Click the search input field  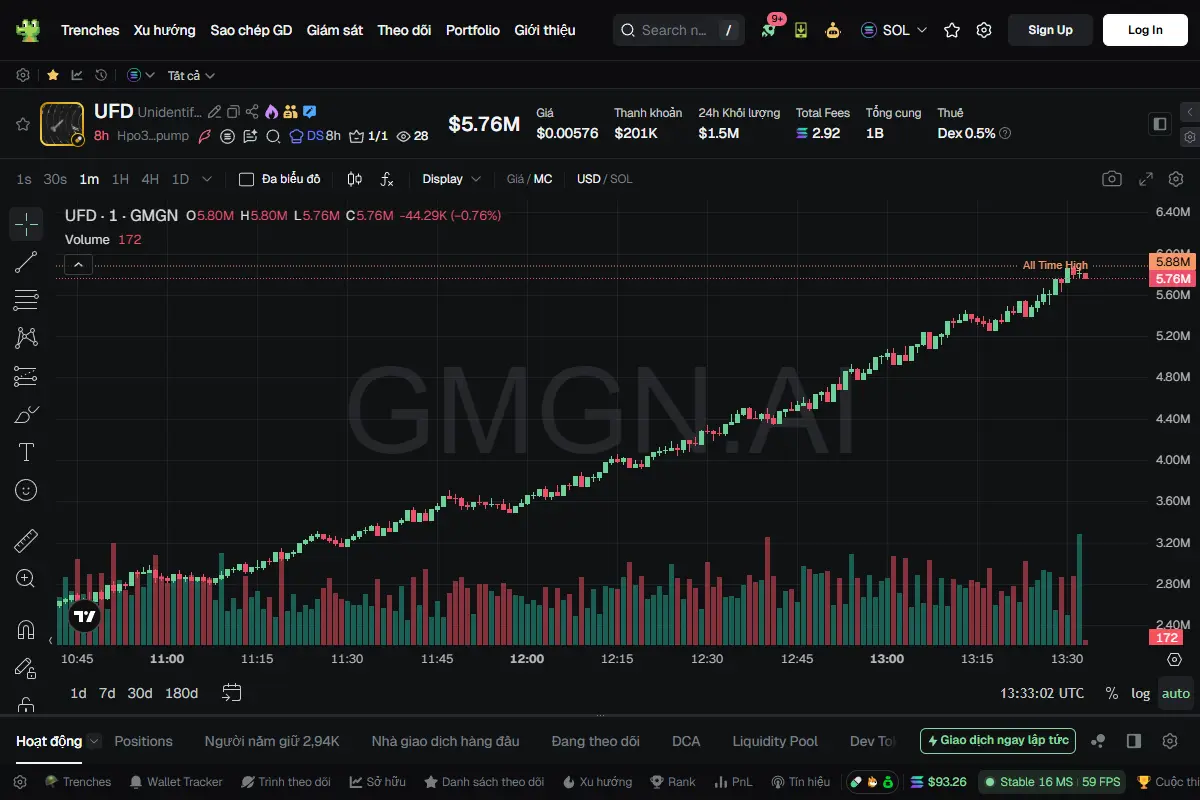pos(678,30)
